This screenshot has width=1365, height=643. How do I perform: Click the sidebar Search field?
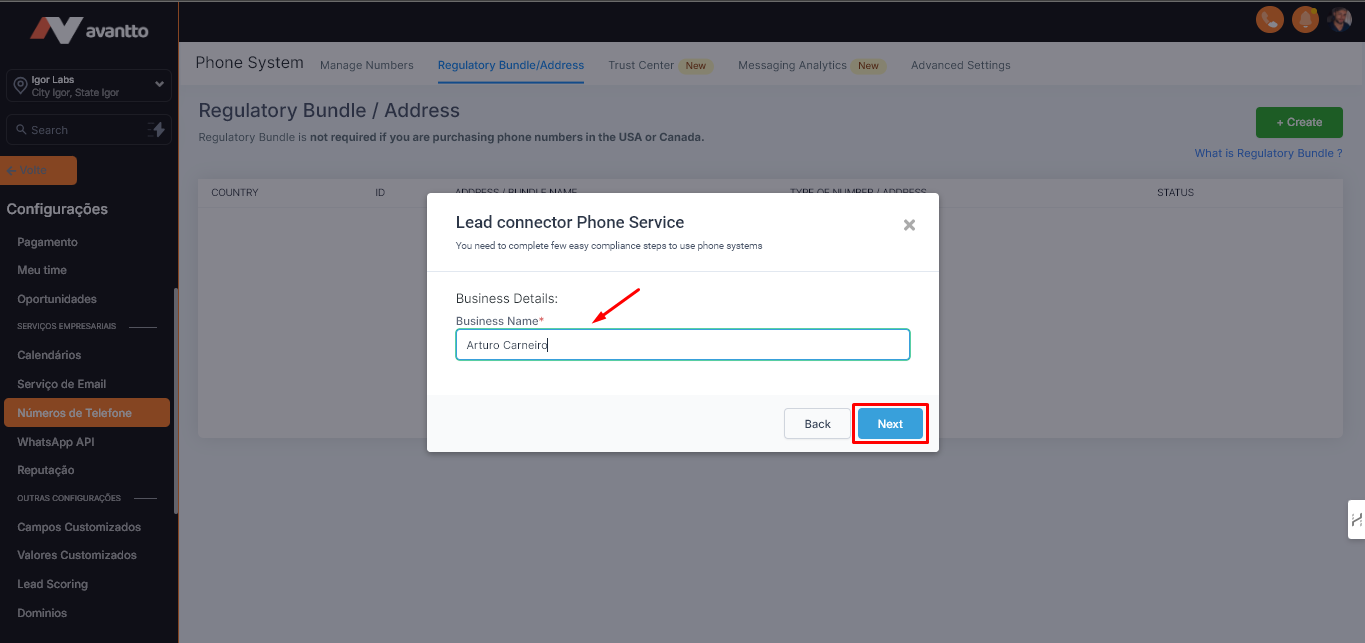click(x=75, y=130)
